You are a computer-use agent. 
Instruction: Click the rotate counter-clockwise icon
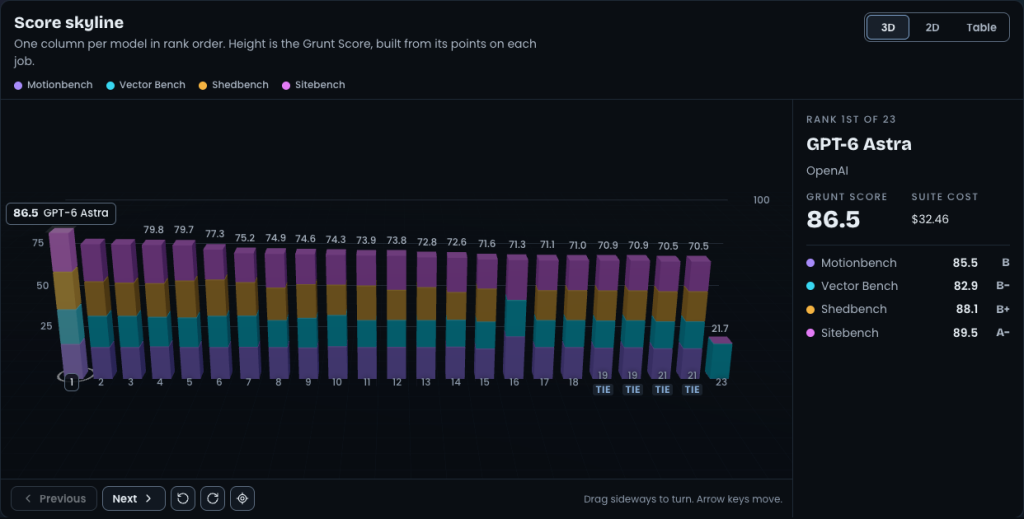183,499
